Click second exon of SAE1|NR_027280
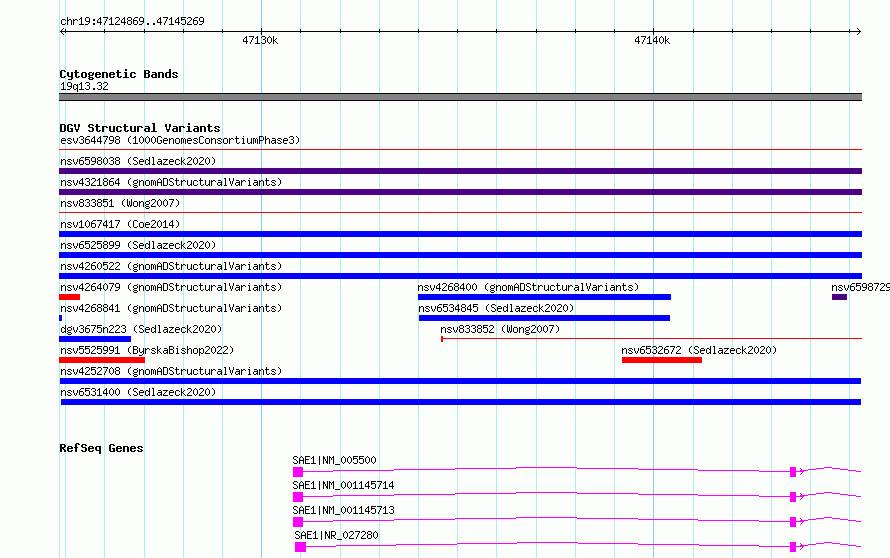Viewport: 890px width, 558px height. pyautogui.click(x=793, y=547)
